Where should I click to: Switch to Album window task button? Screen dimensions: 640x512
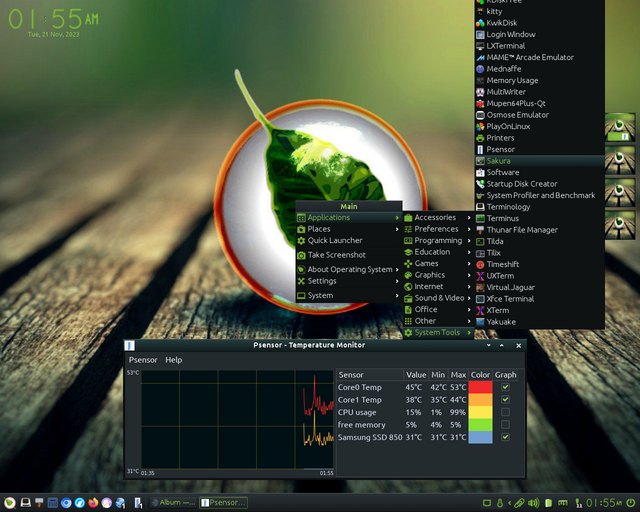(x=173, y=503)
